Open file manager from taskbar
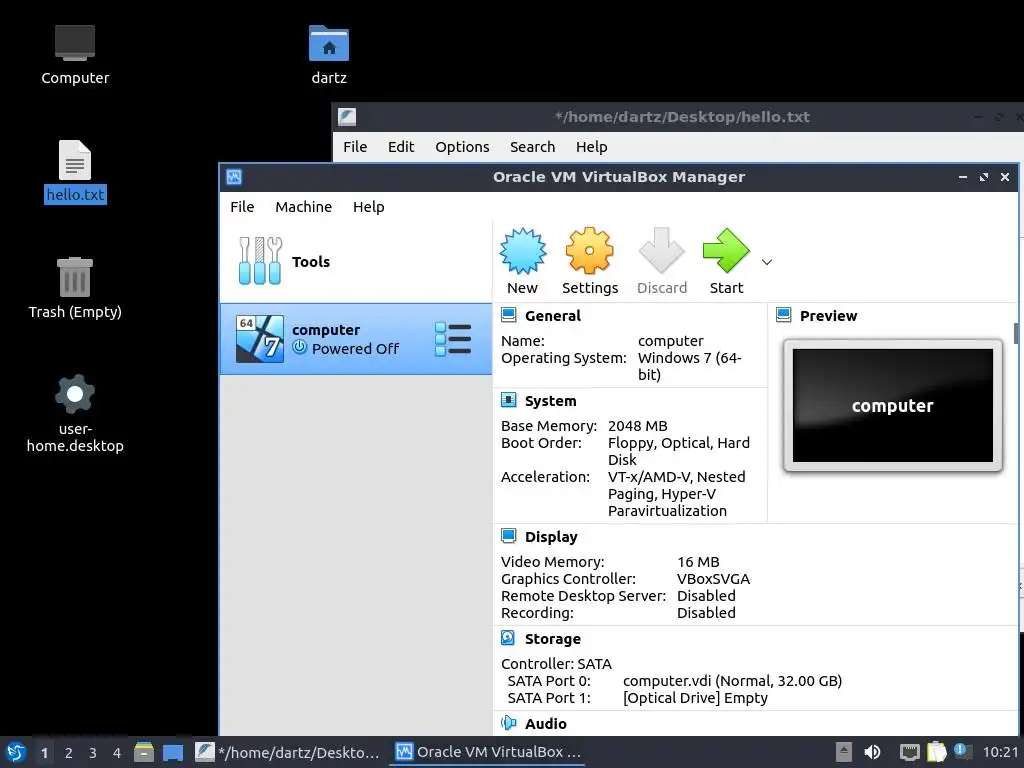Screen dimensions: 1024x768 (x=144, y=752)
